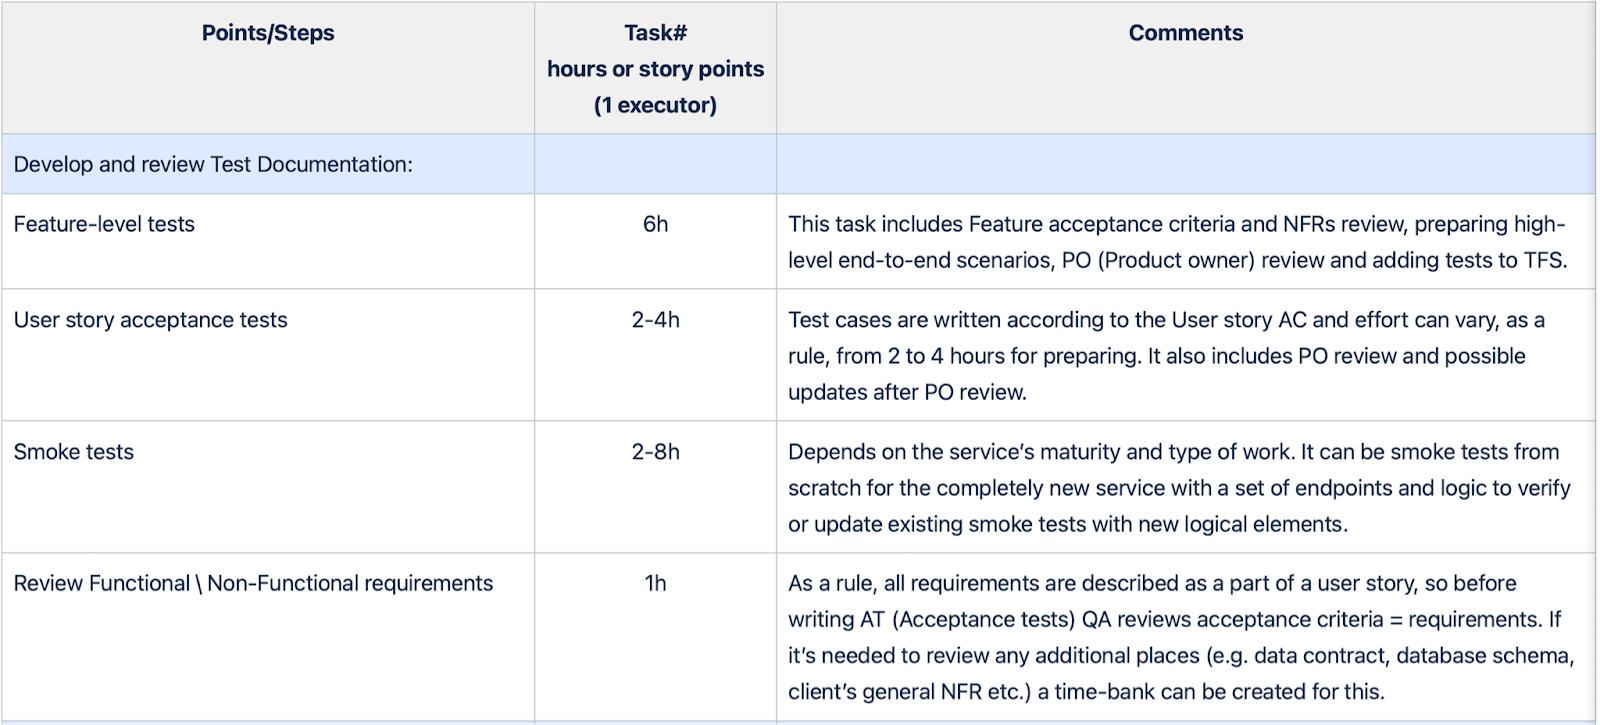Select Review Functional \ Non-Functional requirements cell
Viewport: 1600px width, 725px height.
coord(253,584)
